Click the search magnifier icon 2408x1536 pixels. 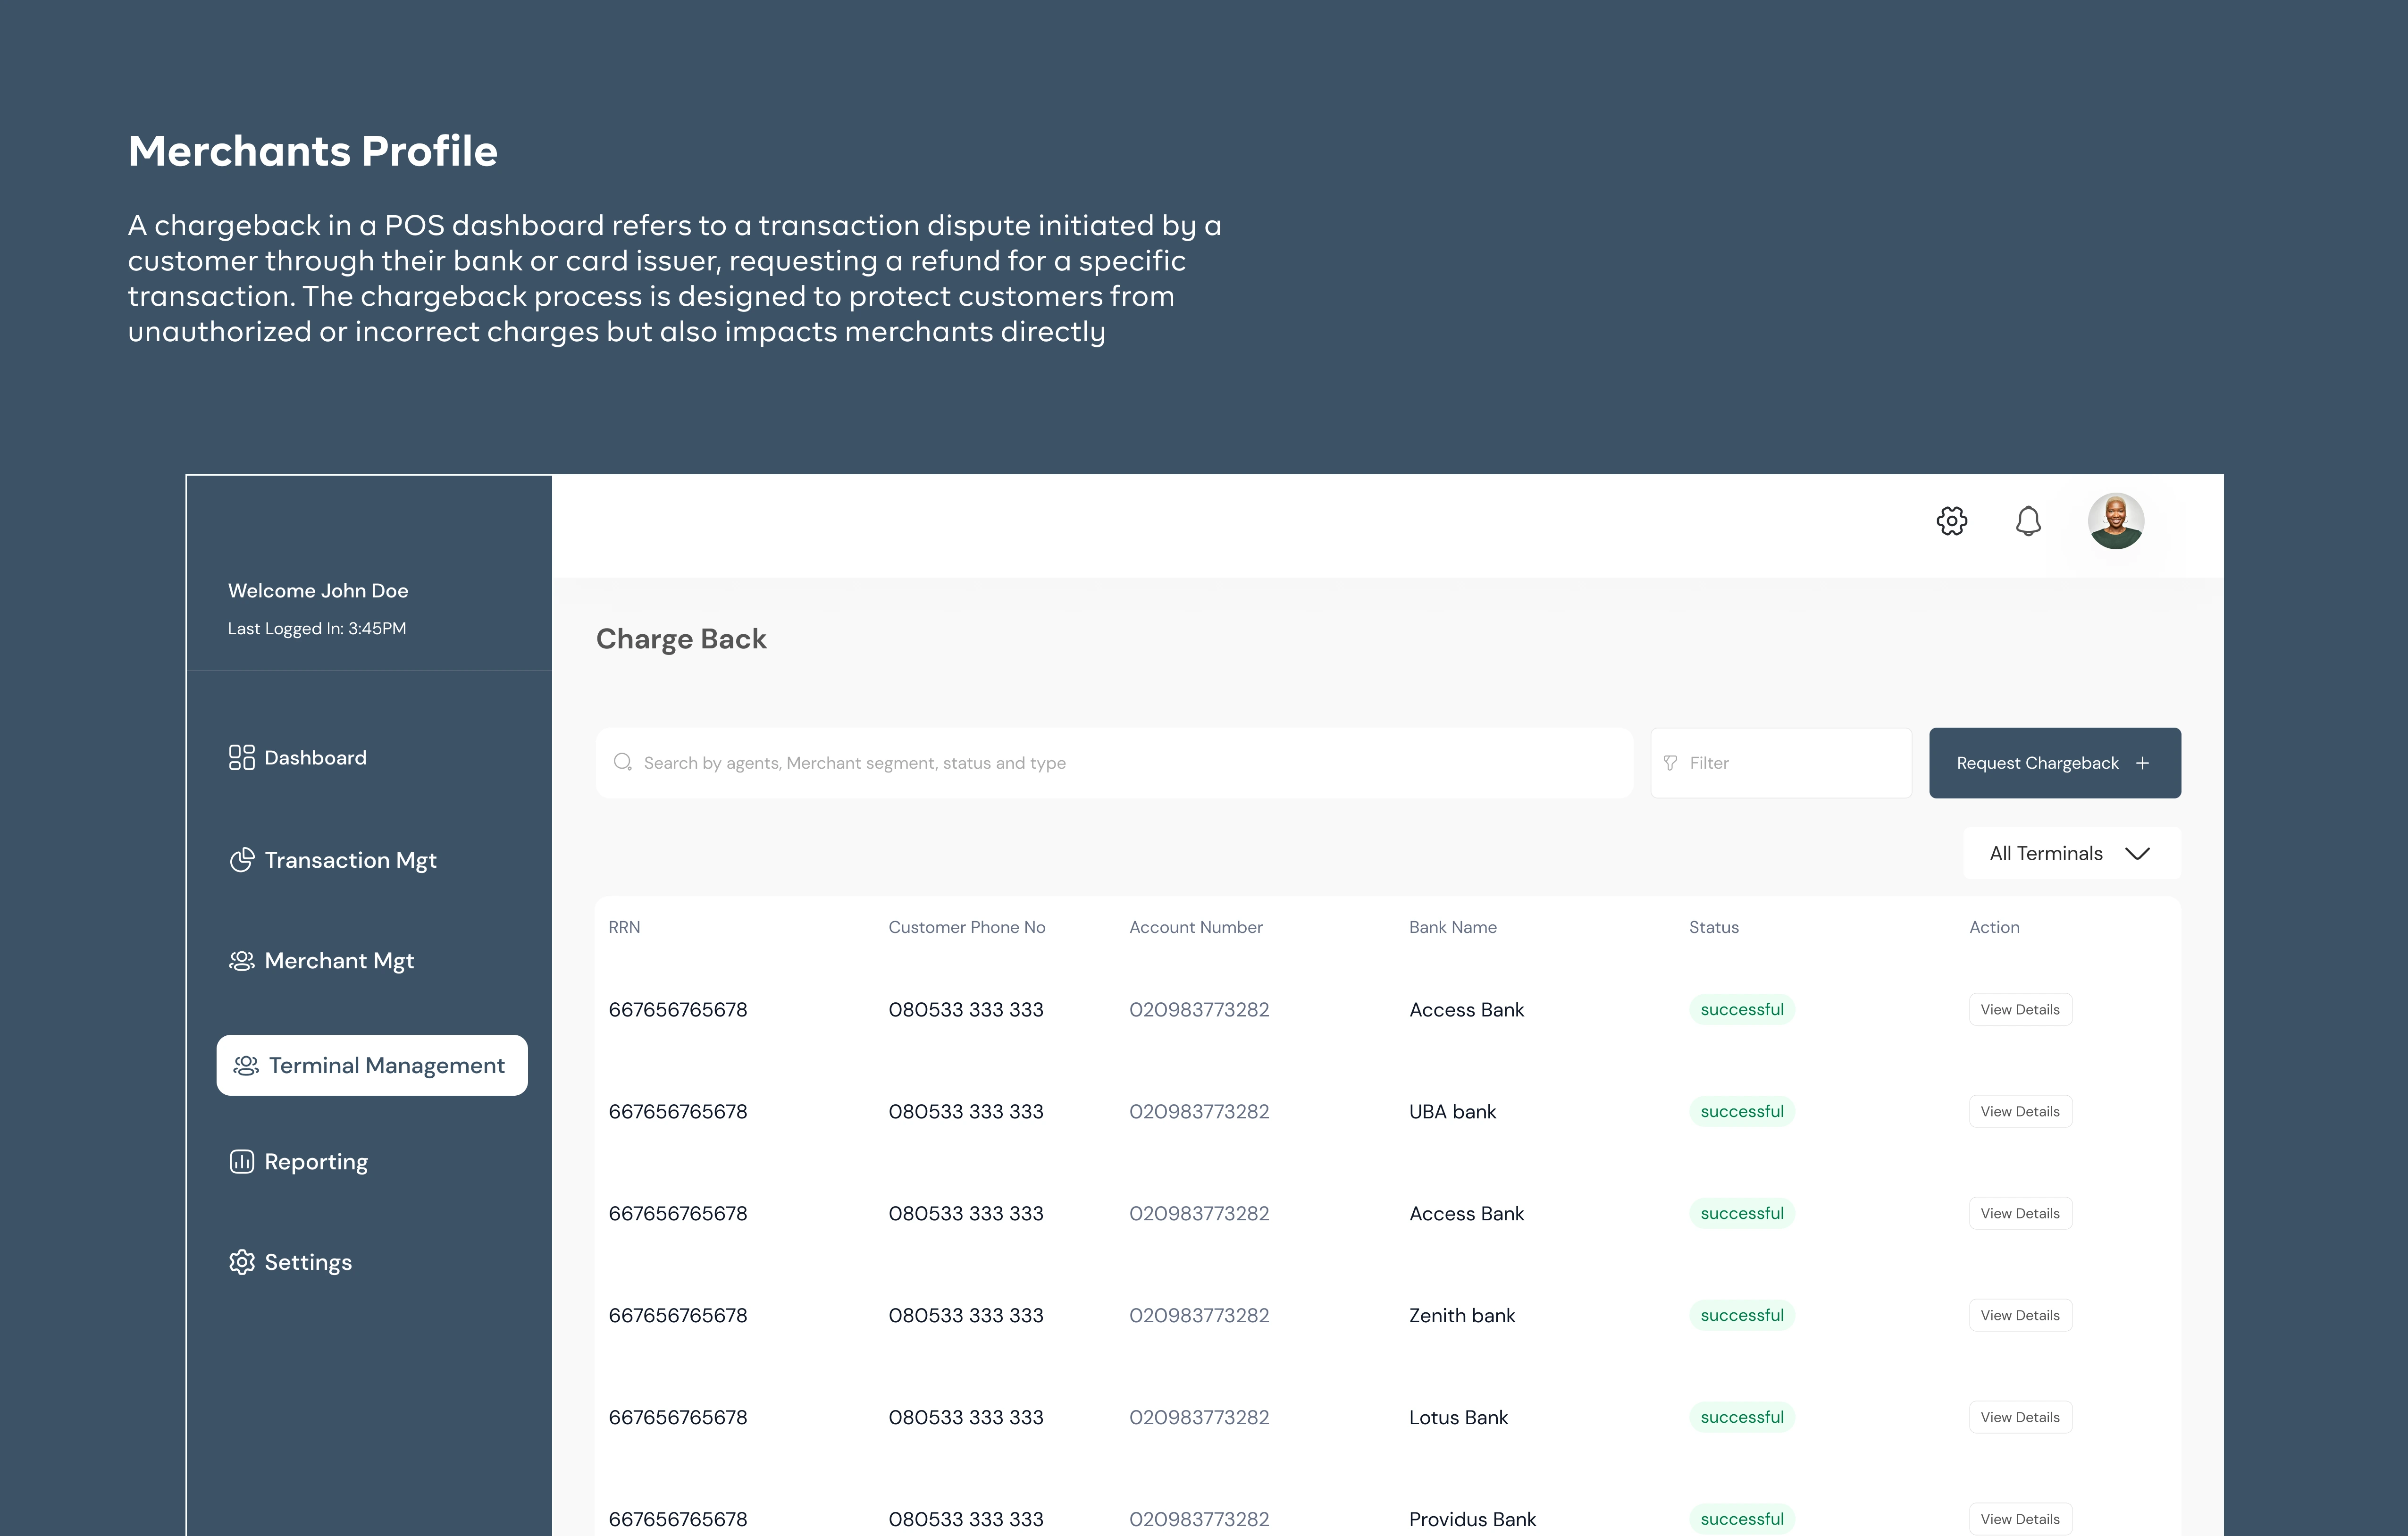(x=623, y=763)
